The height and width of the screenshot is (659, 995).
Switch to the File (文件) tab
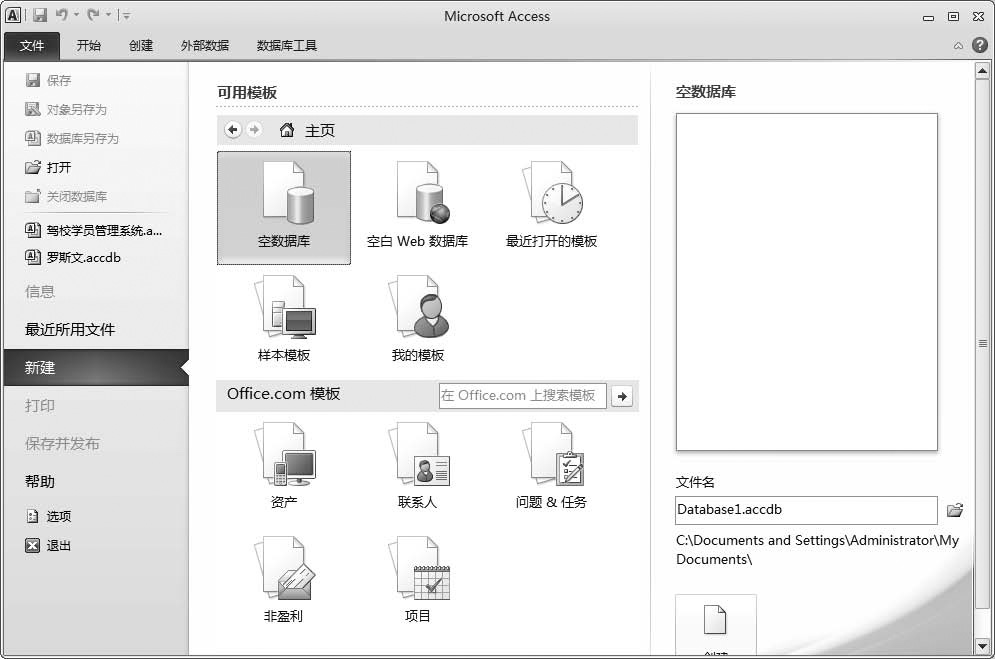point(32,46)
